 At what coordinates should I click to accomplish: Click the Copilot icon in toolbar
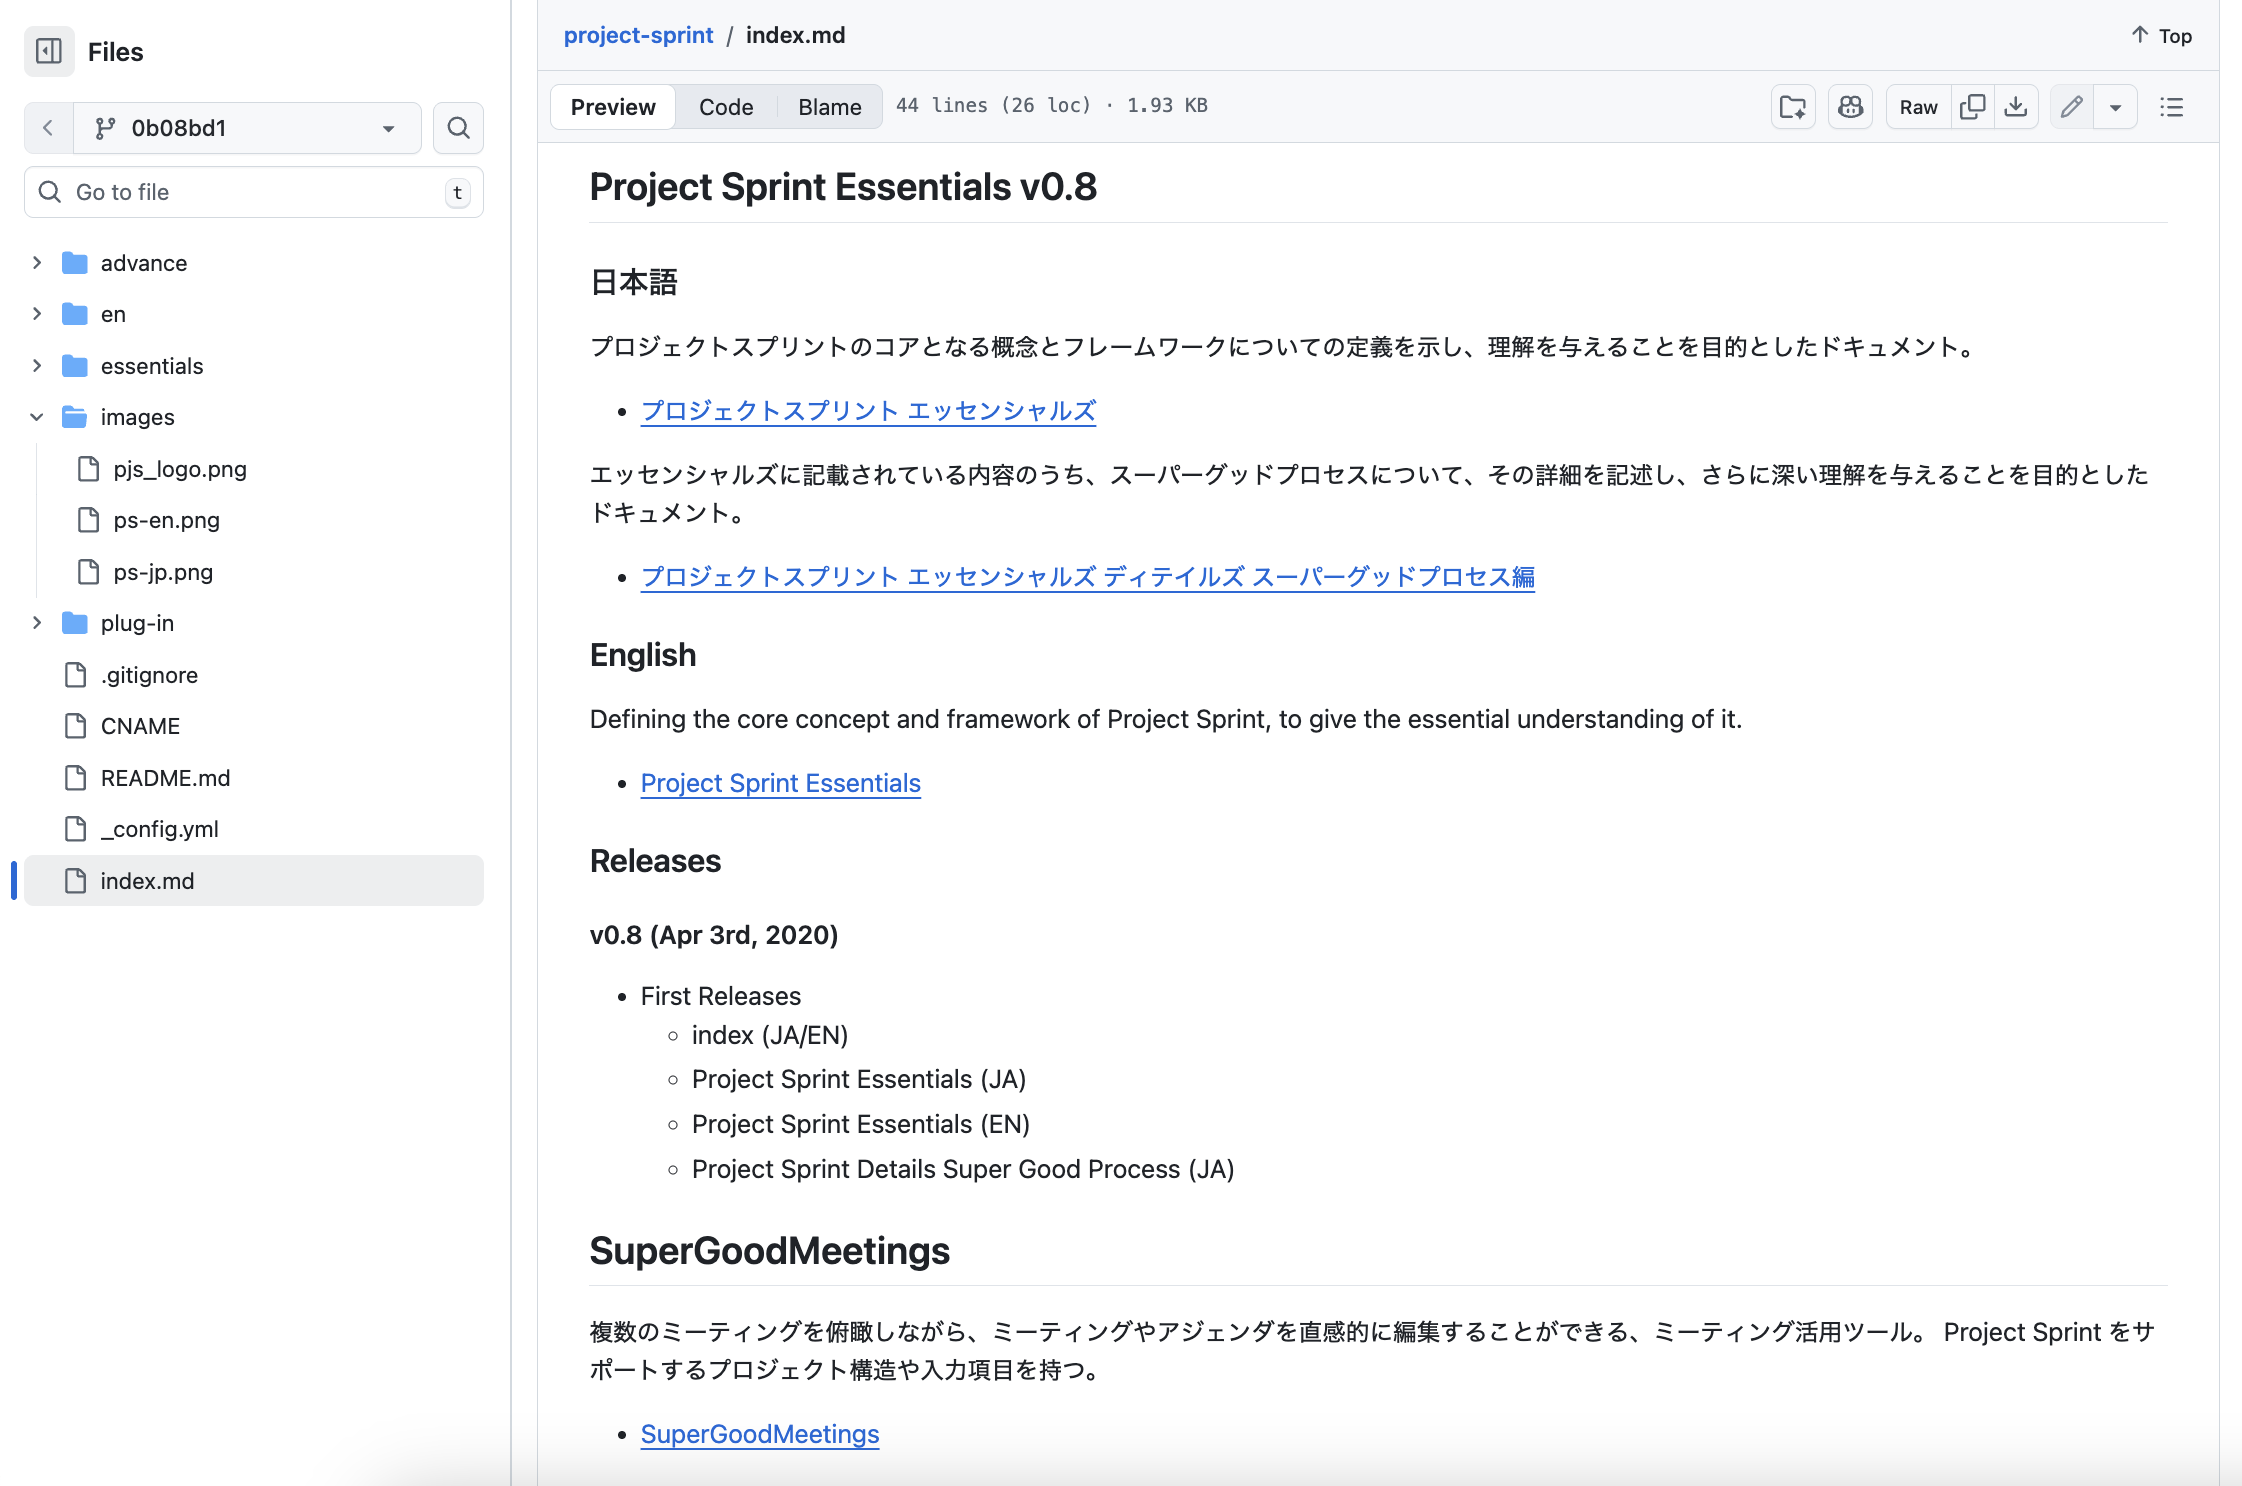(1850, 107)
